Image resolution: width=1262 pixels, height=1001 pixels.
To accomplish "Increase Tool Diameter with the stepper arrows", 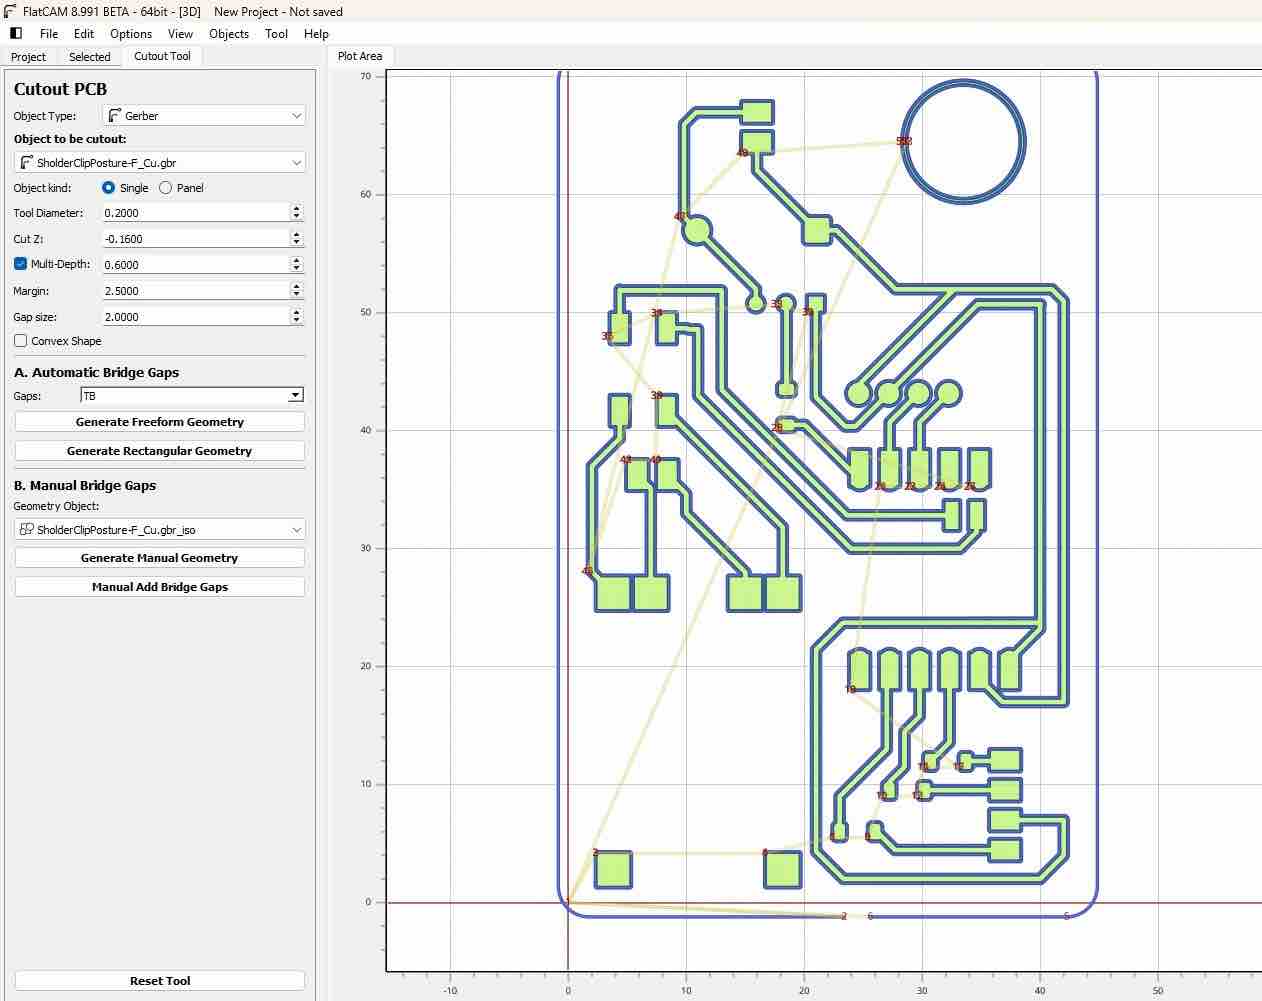I will [297, 208].
